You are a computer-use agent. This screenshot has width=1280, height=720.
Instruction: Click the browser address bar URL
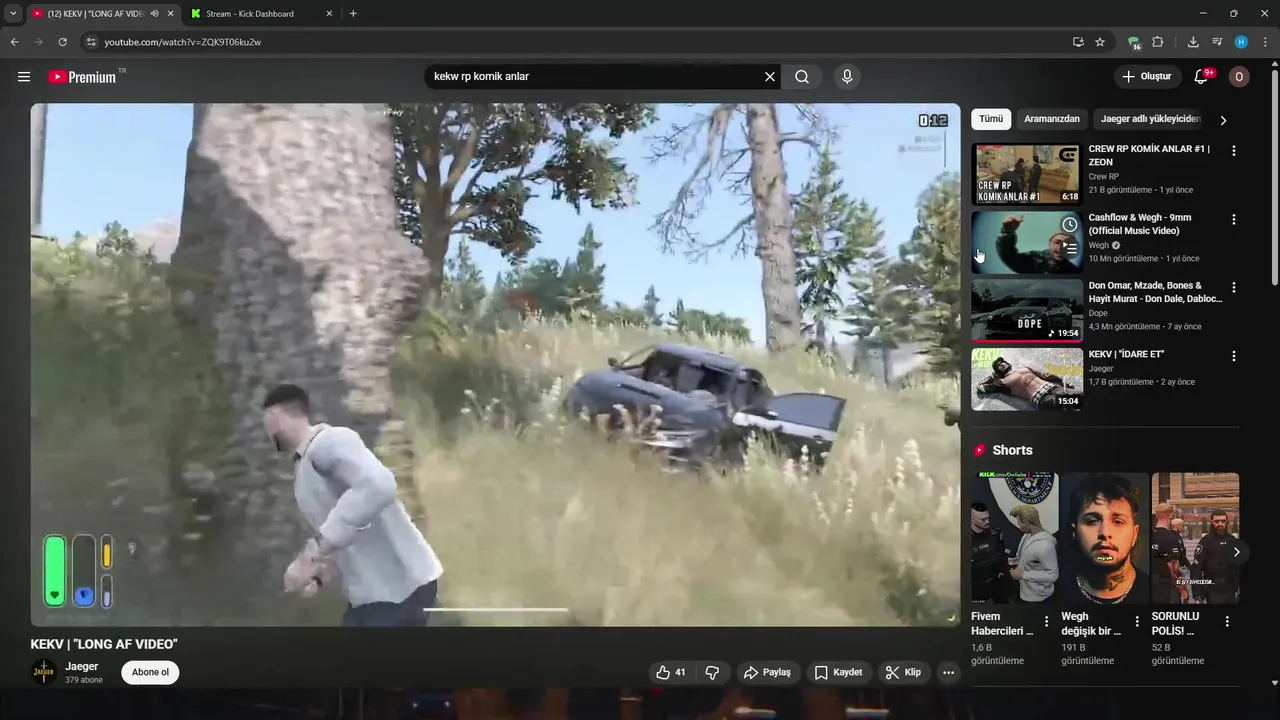pyautogui.click(x=183, y=42)
